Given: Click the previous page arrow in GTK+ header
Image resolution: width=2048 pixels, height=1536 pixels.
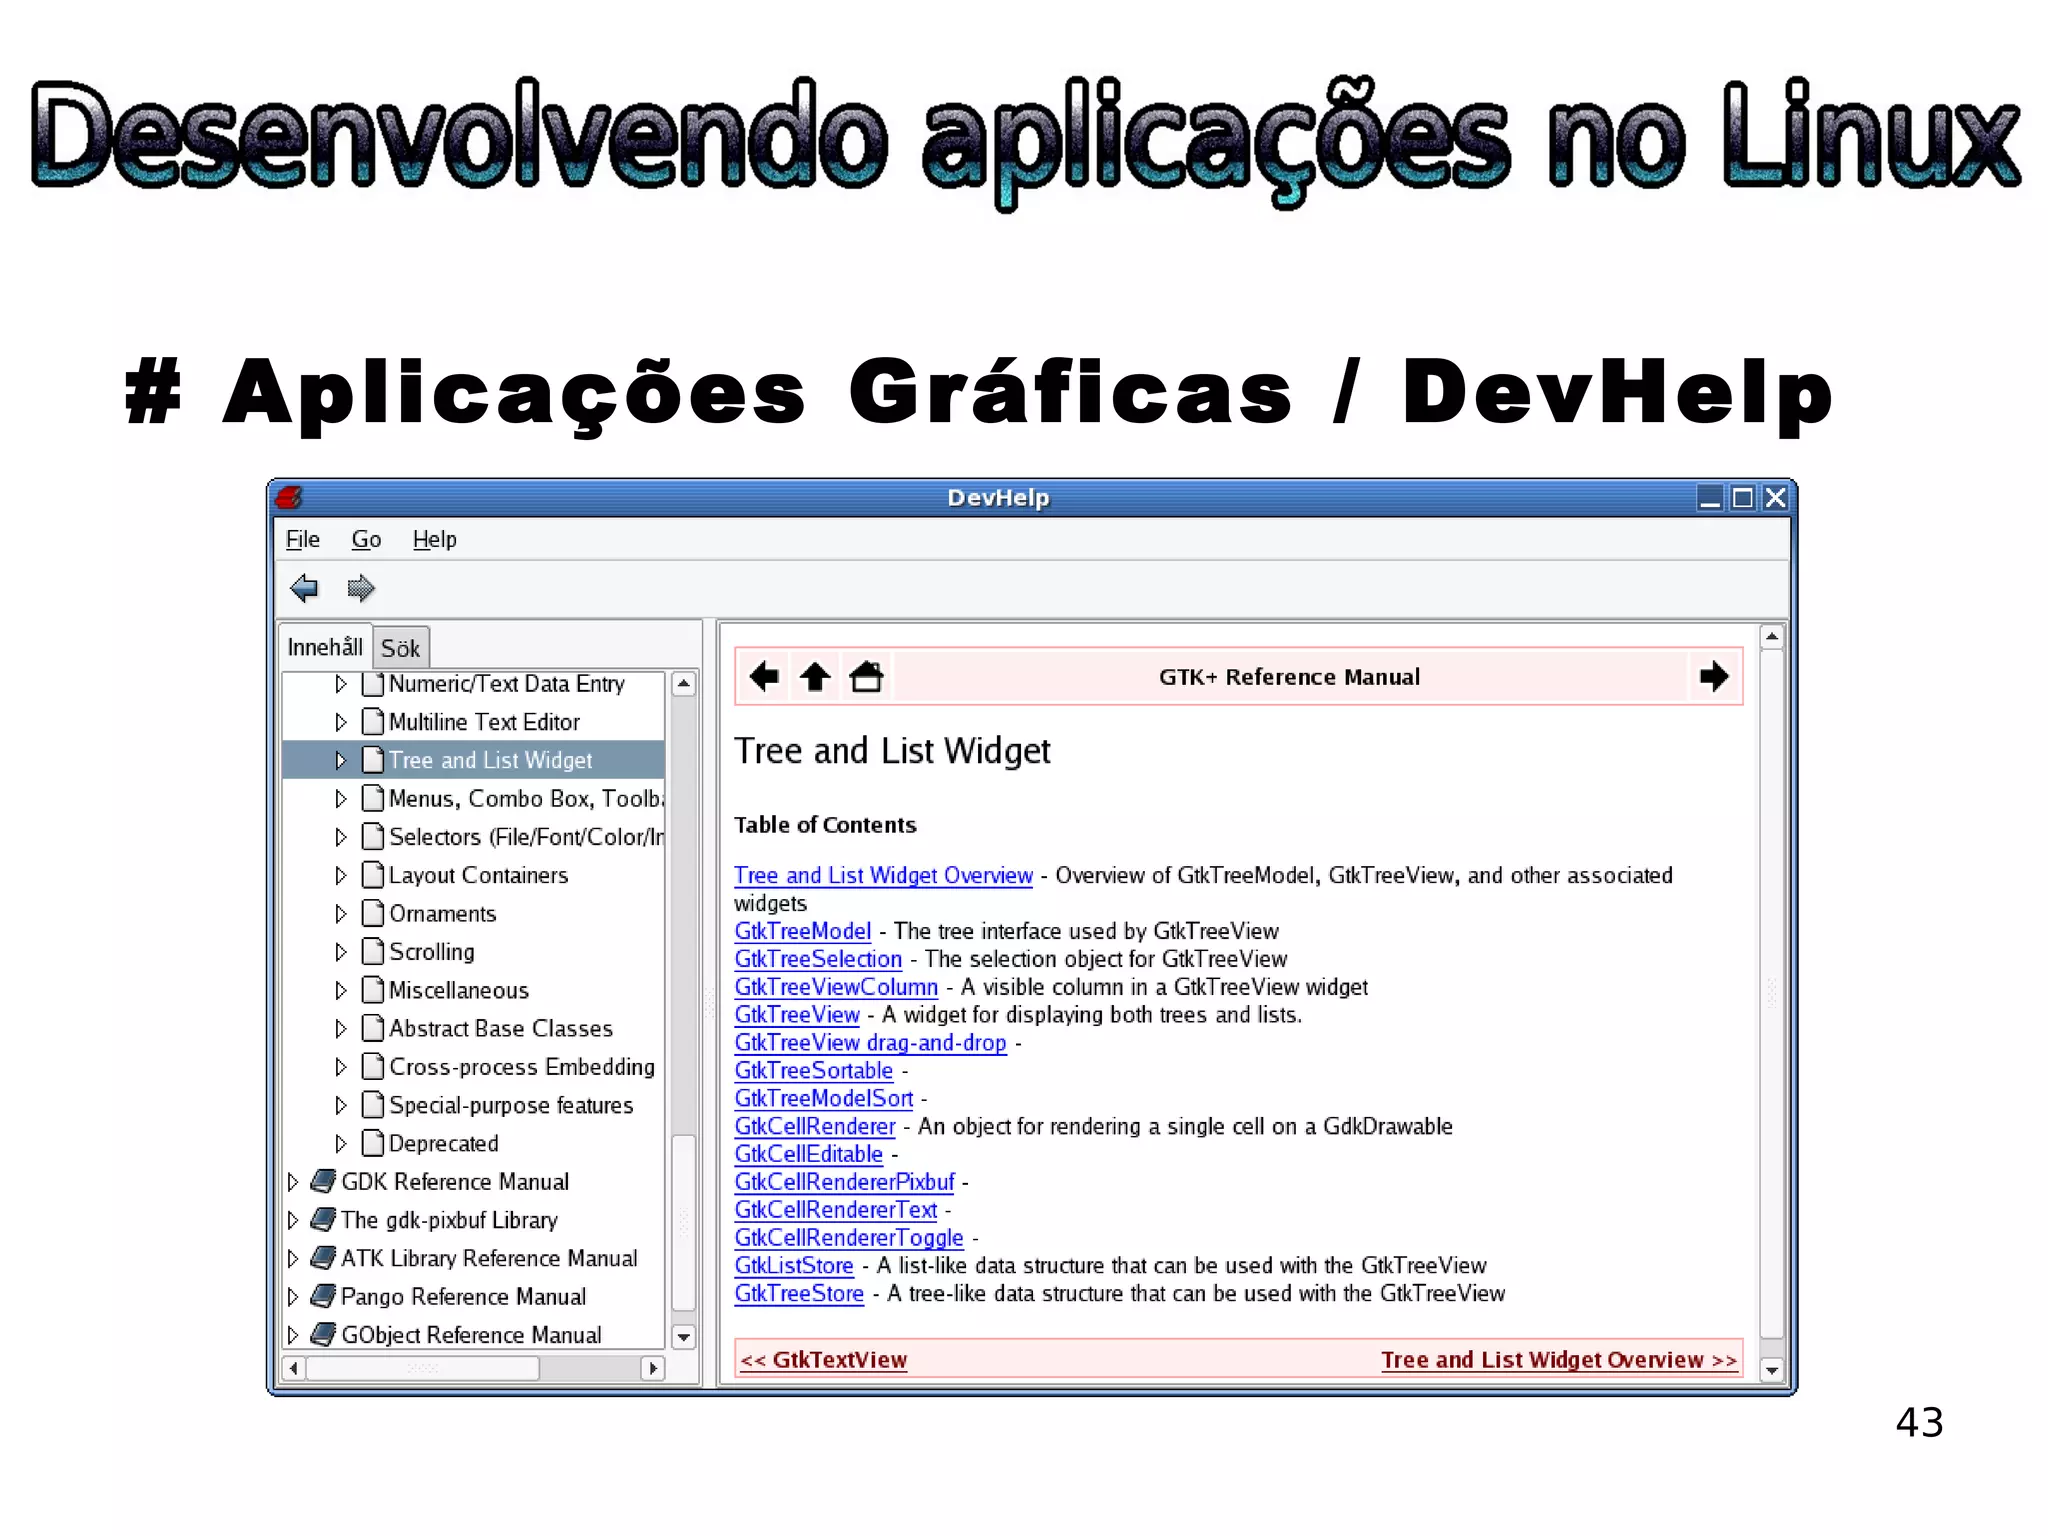Looking at the screenshot, I should [764, 677].
